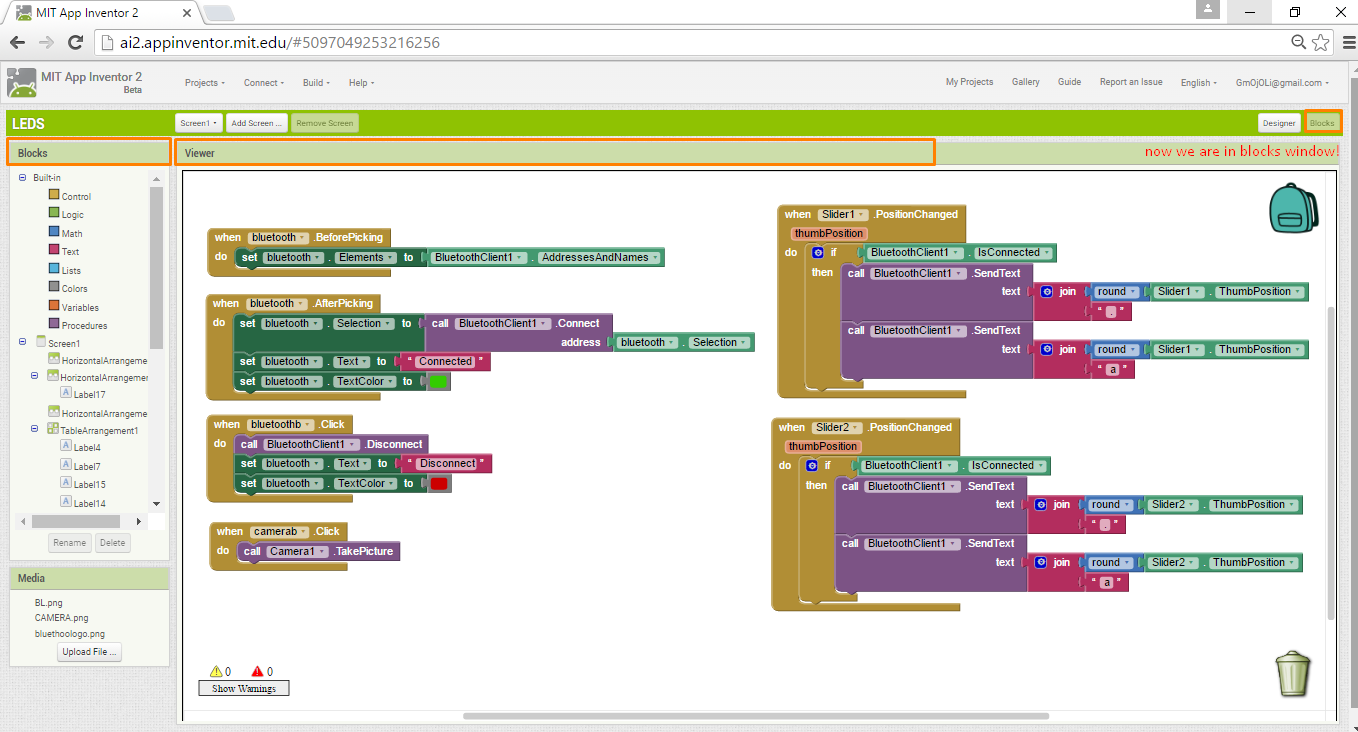
Task: Click the Delete button
Action: coord(113,543)
